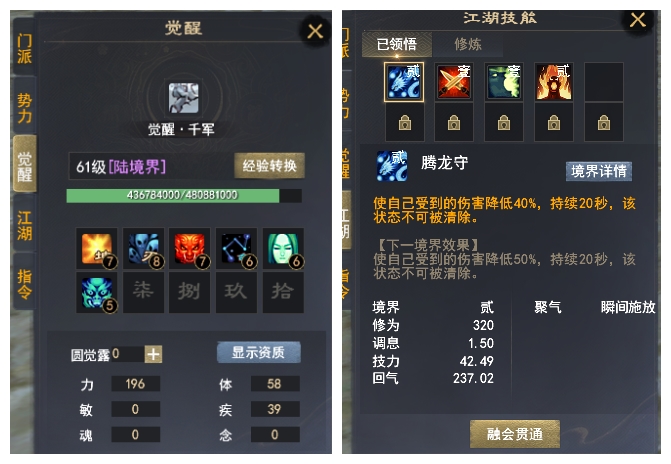This screenshot has height=464, width=671.
Task: Add 圆觉露 with the plus button
Action: (x=153, y=354)
